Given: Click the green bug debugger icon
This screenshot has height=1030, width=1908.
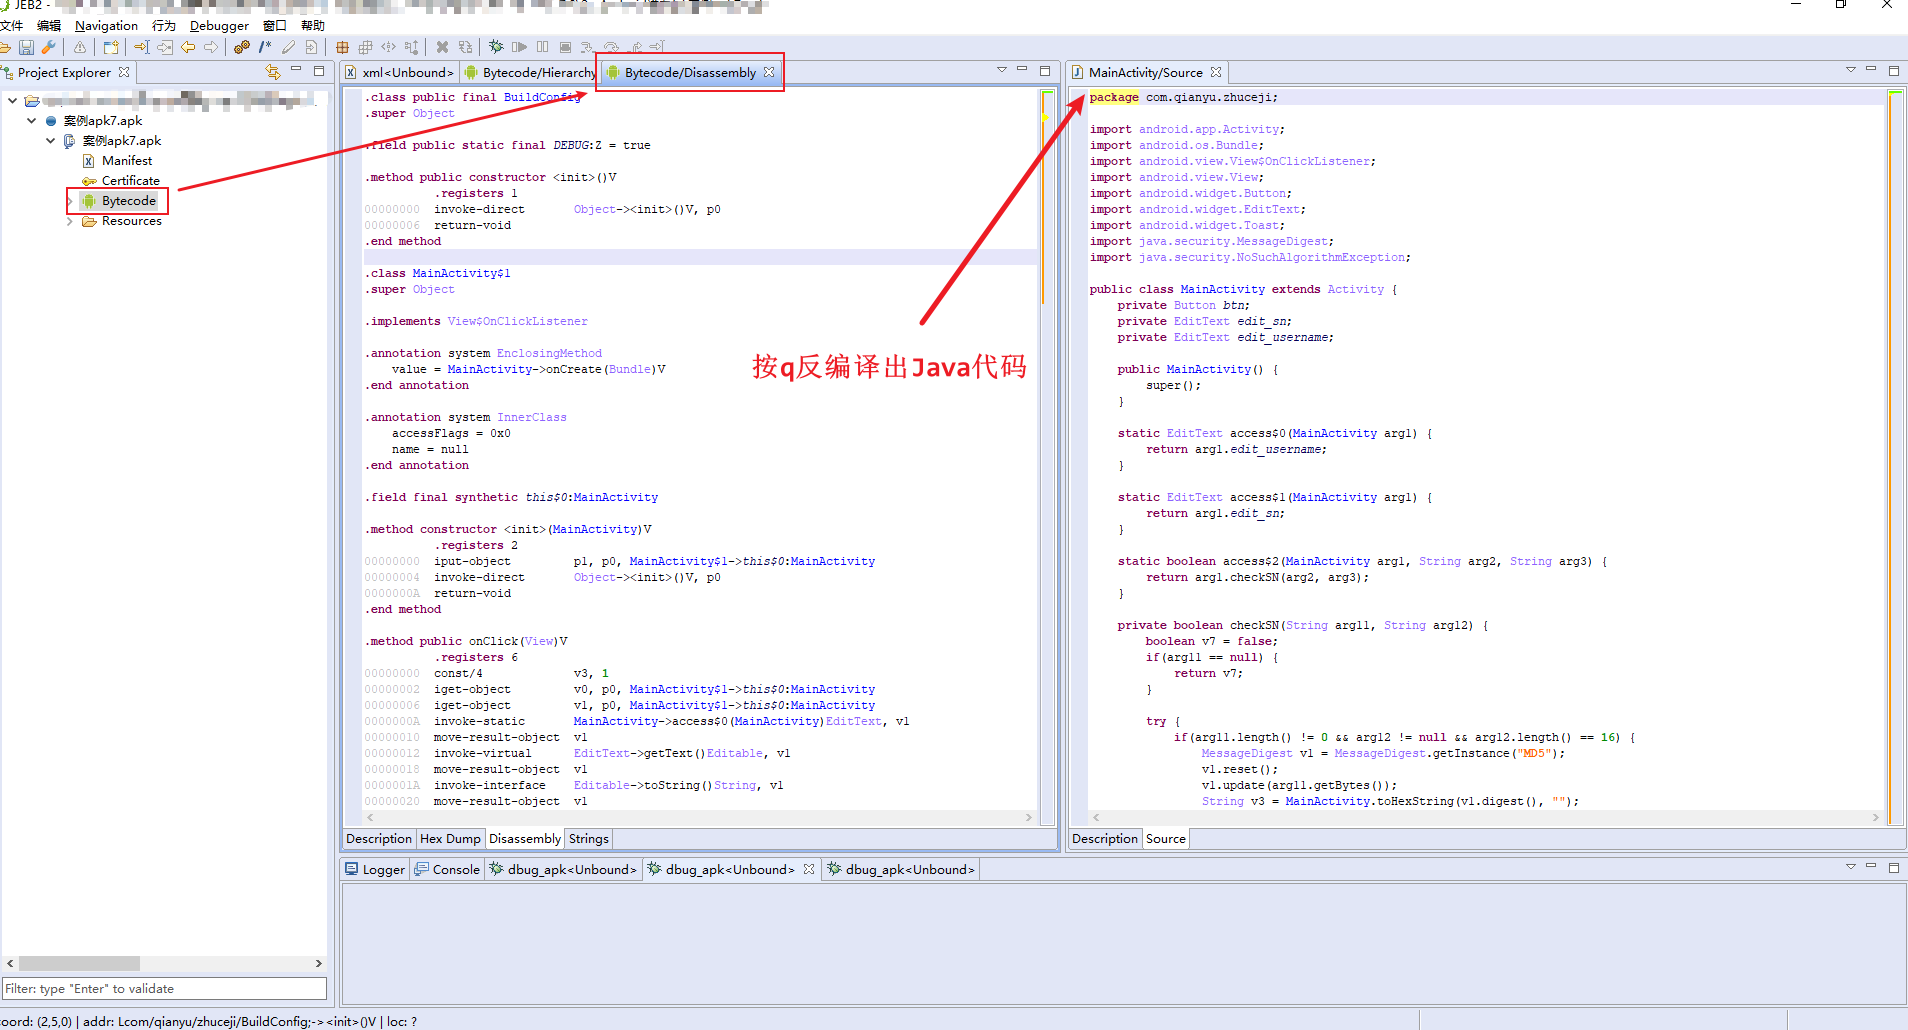Looking at the screenshot, I should pyautogui.click(x=496, y=47).
